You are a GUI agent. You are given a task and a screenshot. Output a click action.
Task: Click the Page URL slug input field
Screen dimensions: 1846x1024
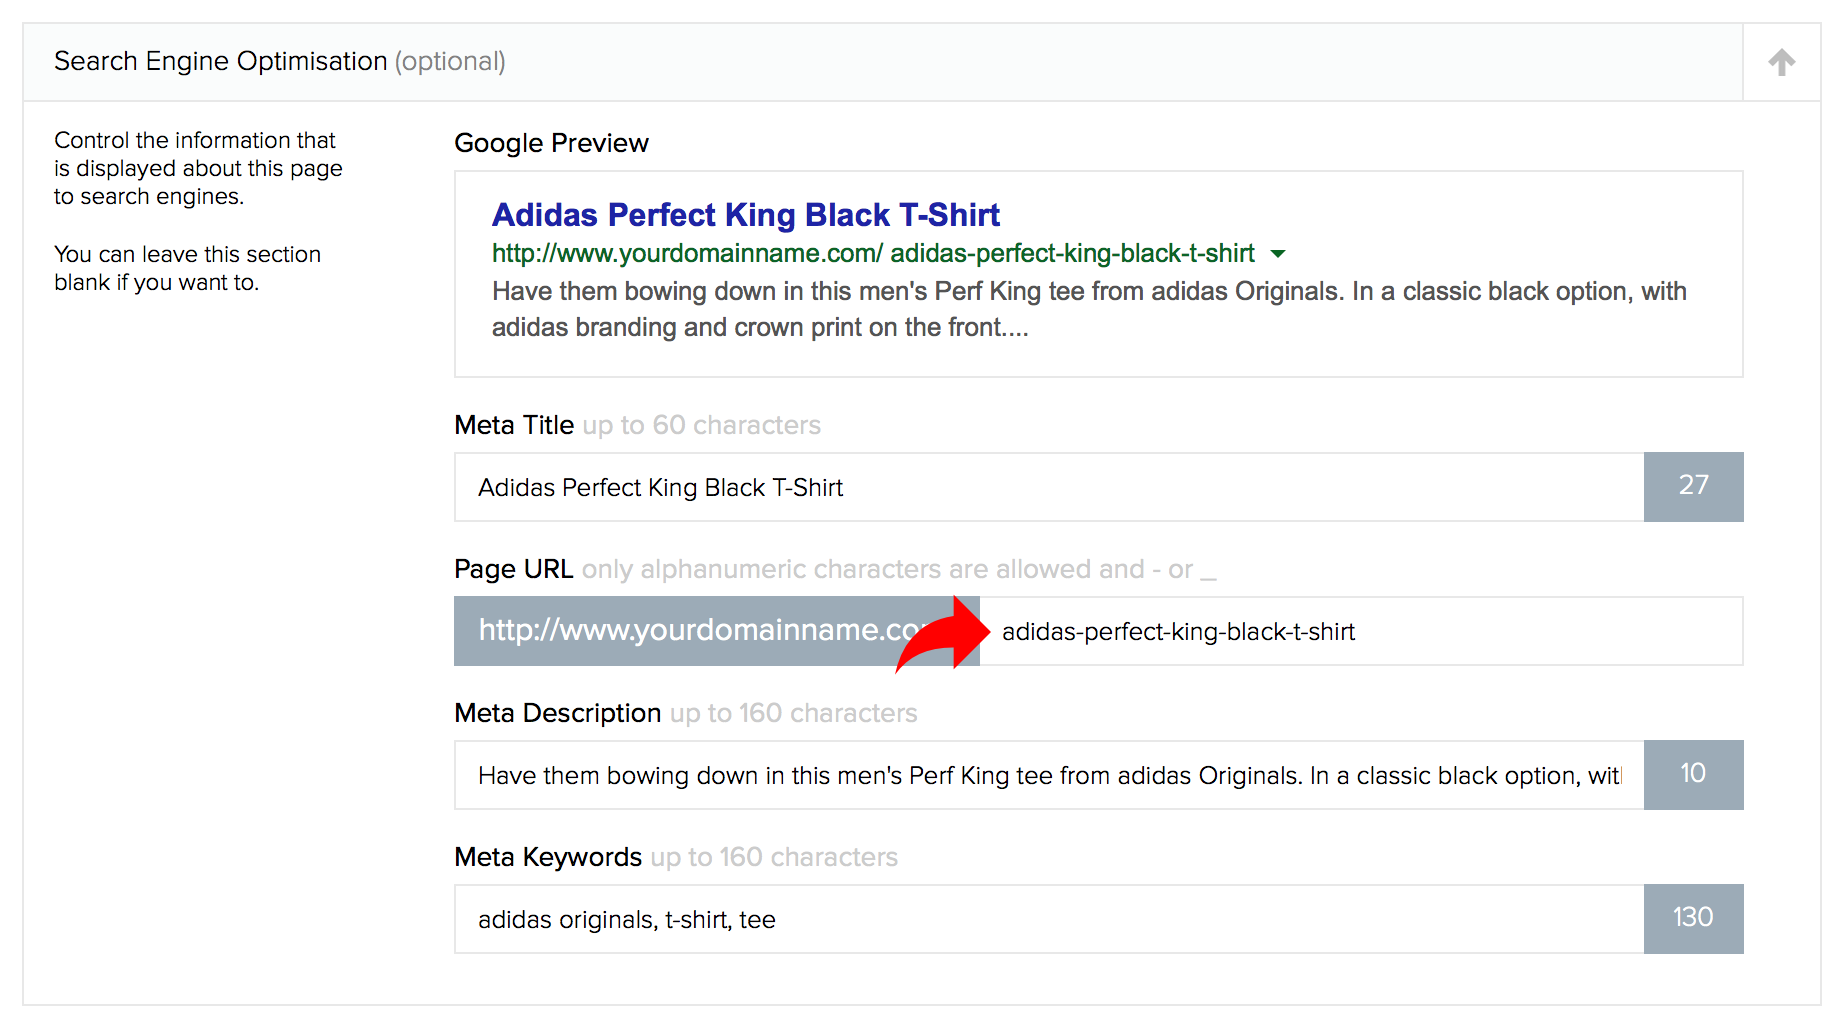tap(1361, 631)
